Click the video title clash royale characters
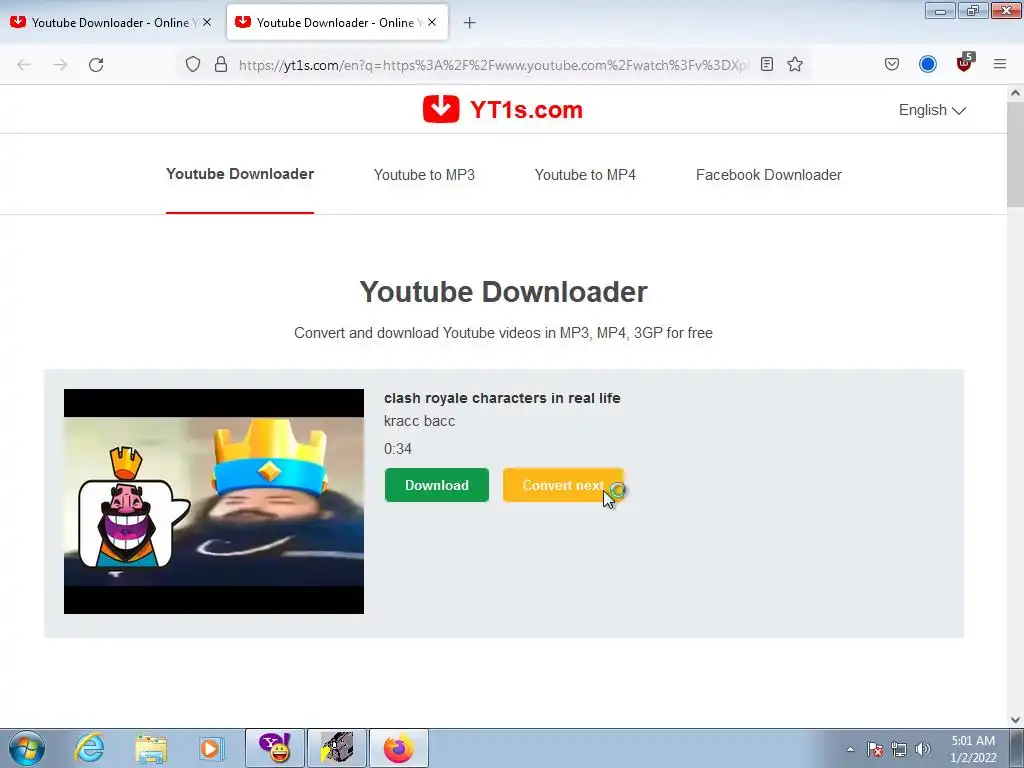This screenshot has height=768, width=1024. tap(502, 398)
